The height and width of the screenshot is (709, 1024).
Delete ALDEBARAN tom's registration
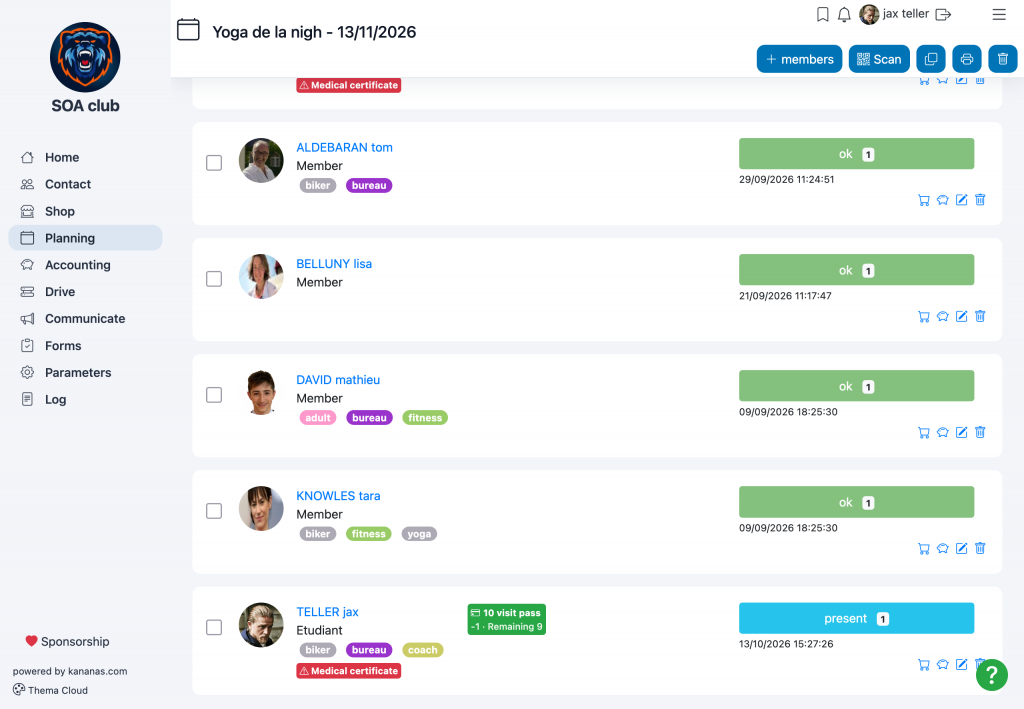(980, 200)
